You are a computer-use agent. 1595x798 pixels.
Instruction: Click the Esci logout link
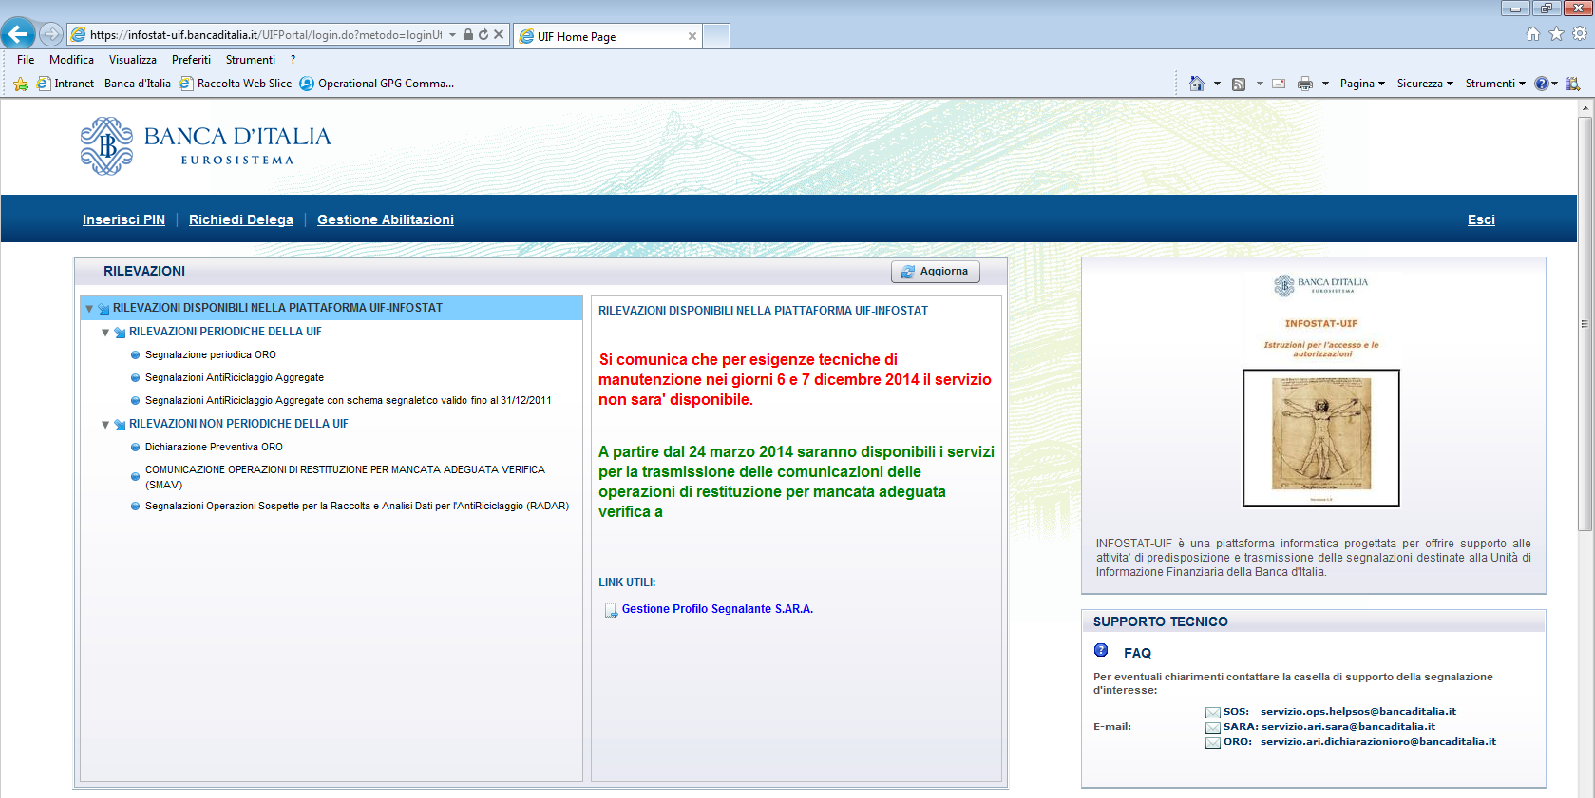pos(1481,219)
